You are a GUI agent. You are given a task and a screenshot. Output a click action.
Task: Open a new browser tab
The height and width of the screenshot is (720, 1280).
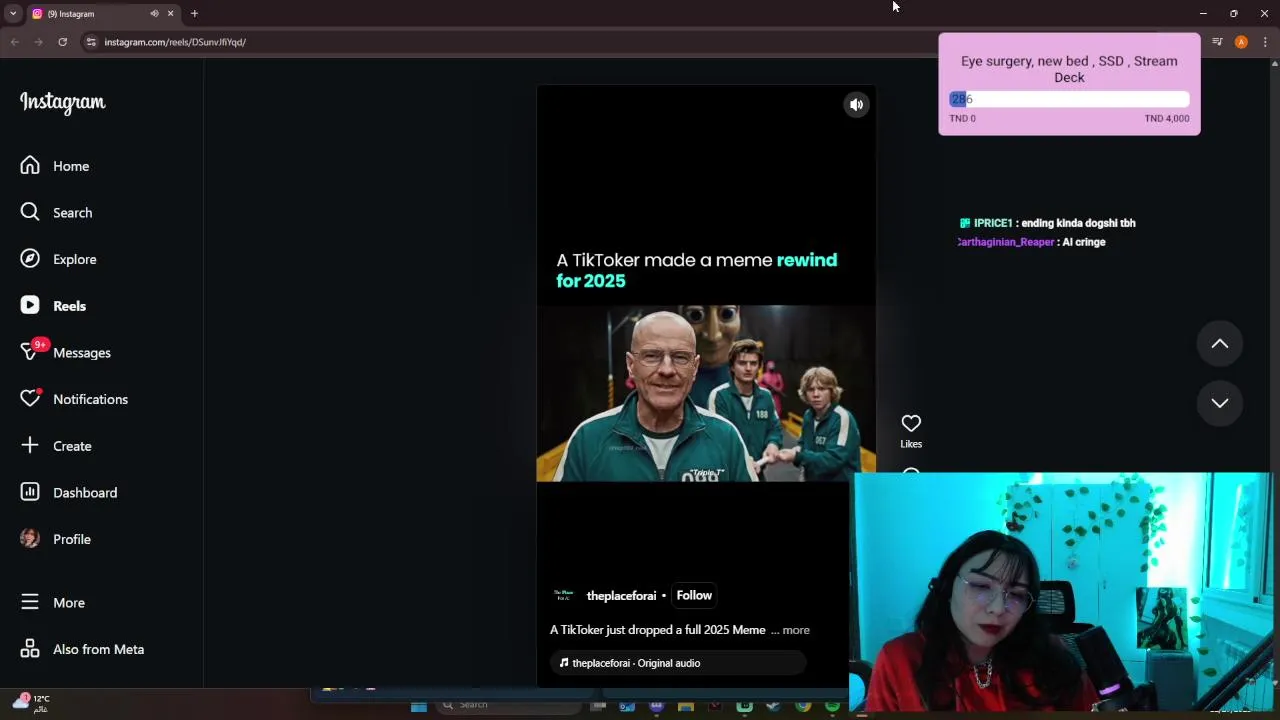coord(194,14)
